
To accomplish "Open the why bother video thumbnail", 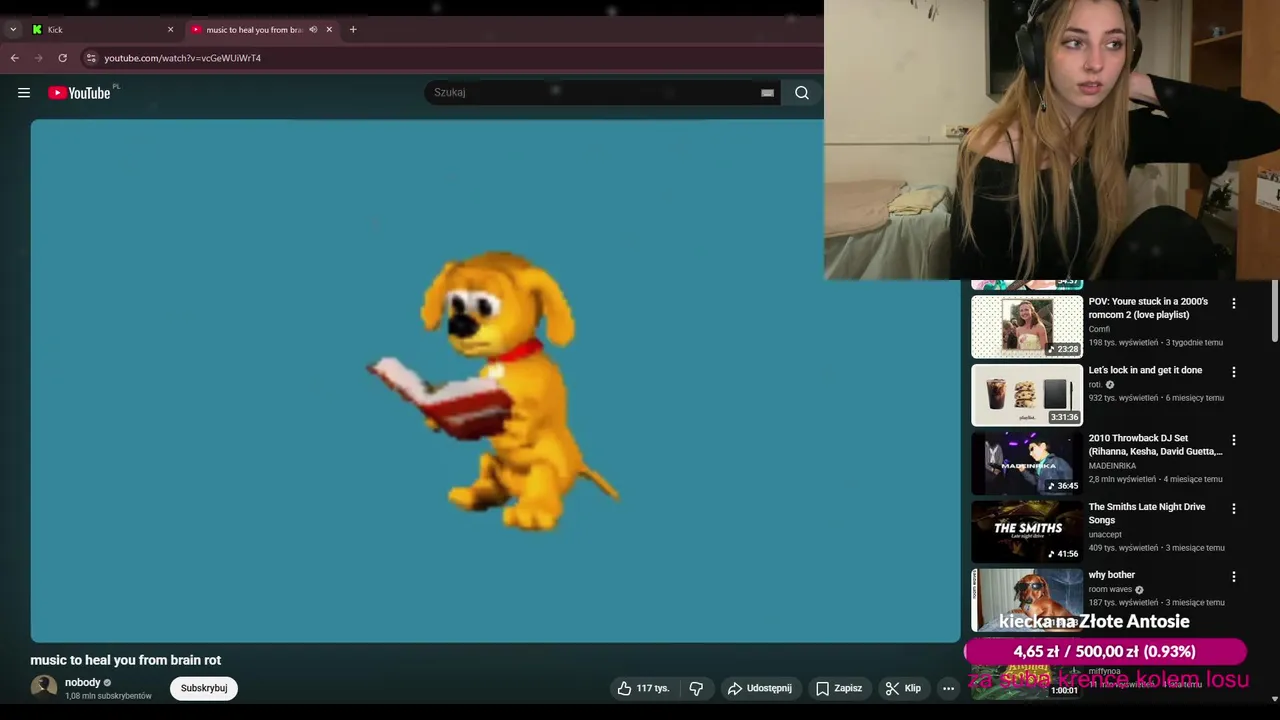I will (1027, 600).
